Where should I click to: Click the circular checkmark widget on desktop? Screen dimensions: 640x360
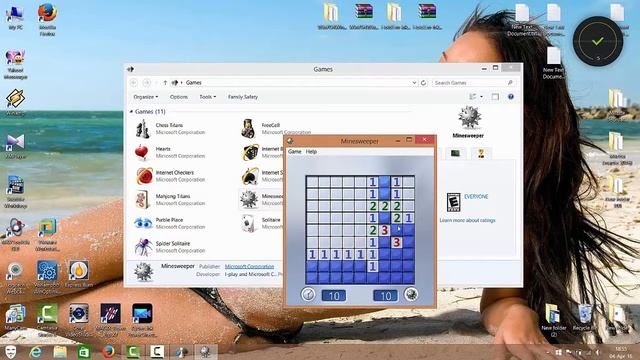coord(598,41)
